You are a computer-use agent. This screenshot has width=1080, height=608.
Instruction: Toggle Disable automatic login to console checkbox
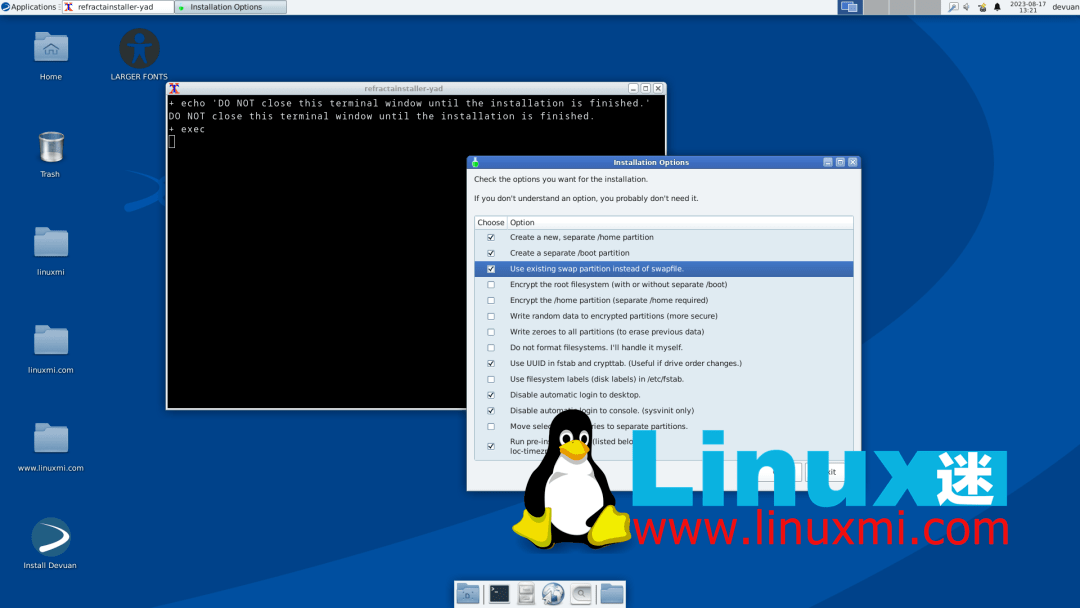(491, 411)
